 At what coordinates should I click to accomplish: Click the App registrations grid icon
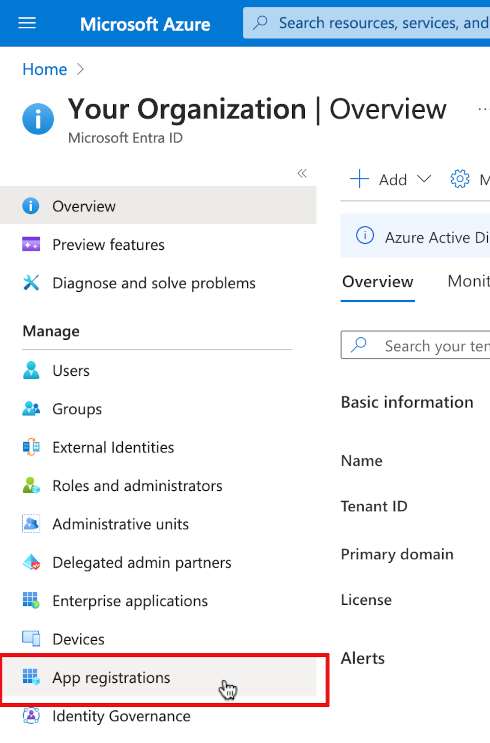pyautogui.click(x=31, y=677)
